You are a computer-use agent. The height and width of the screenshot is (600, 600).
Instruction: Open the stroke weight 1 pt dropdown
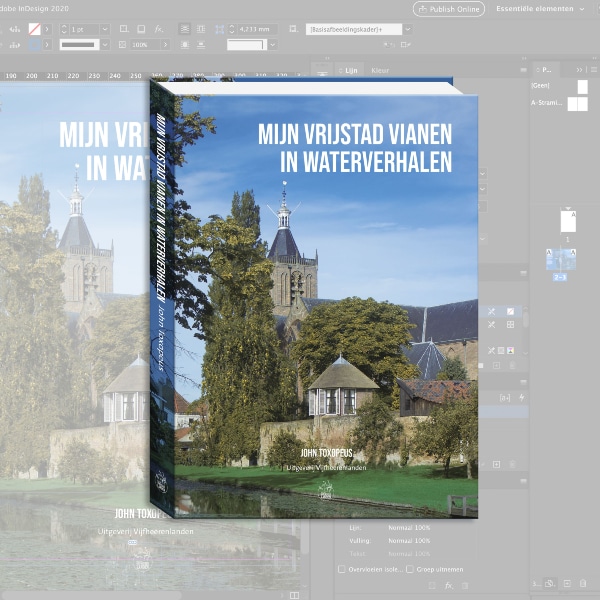[104, 29]
